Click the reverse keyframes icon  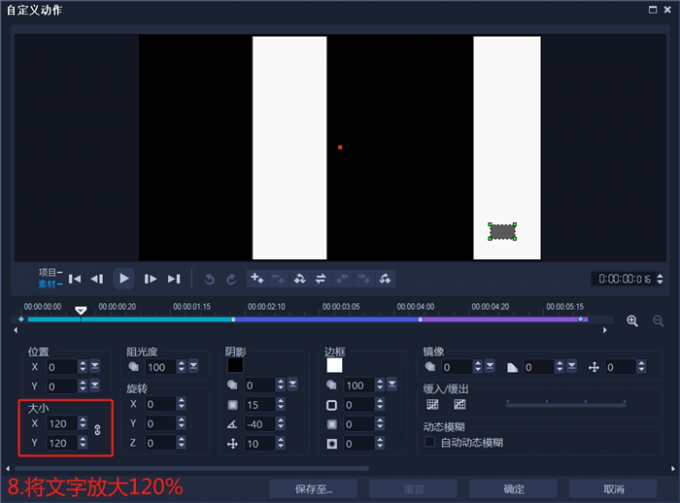[299, 278]
